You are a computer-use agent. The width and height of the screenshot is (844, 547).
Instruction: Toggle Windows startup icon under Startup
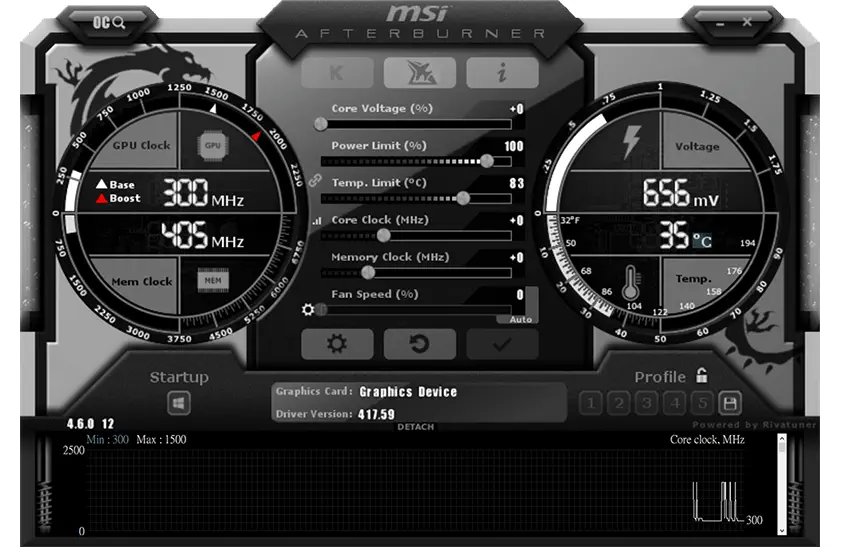click(x=179, y=403)
